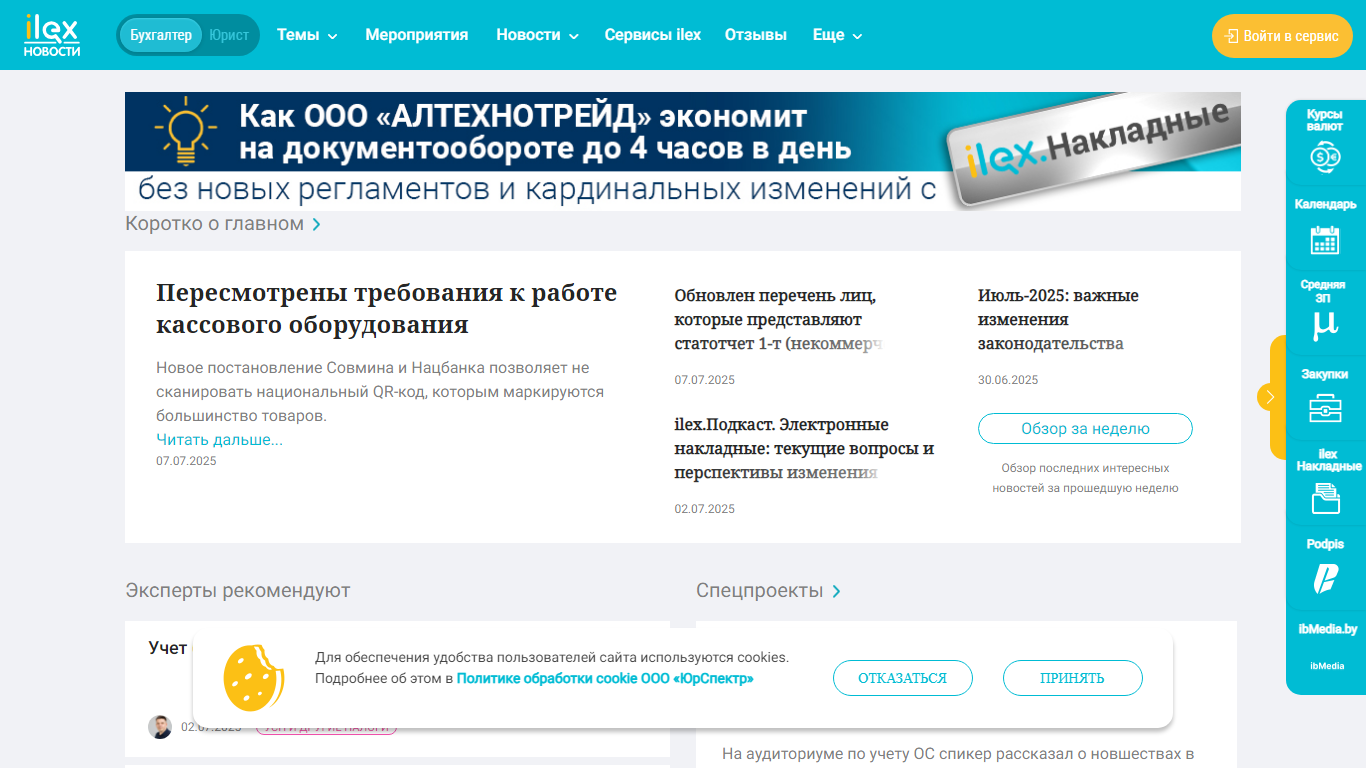Open article Обновлен перечень лиц статотчет 1-т
The width and height of the screenshot is (1366, 768).
tap(780, 320)
